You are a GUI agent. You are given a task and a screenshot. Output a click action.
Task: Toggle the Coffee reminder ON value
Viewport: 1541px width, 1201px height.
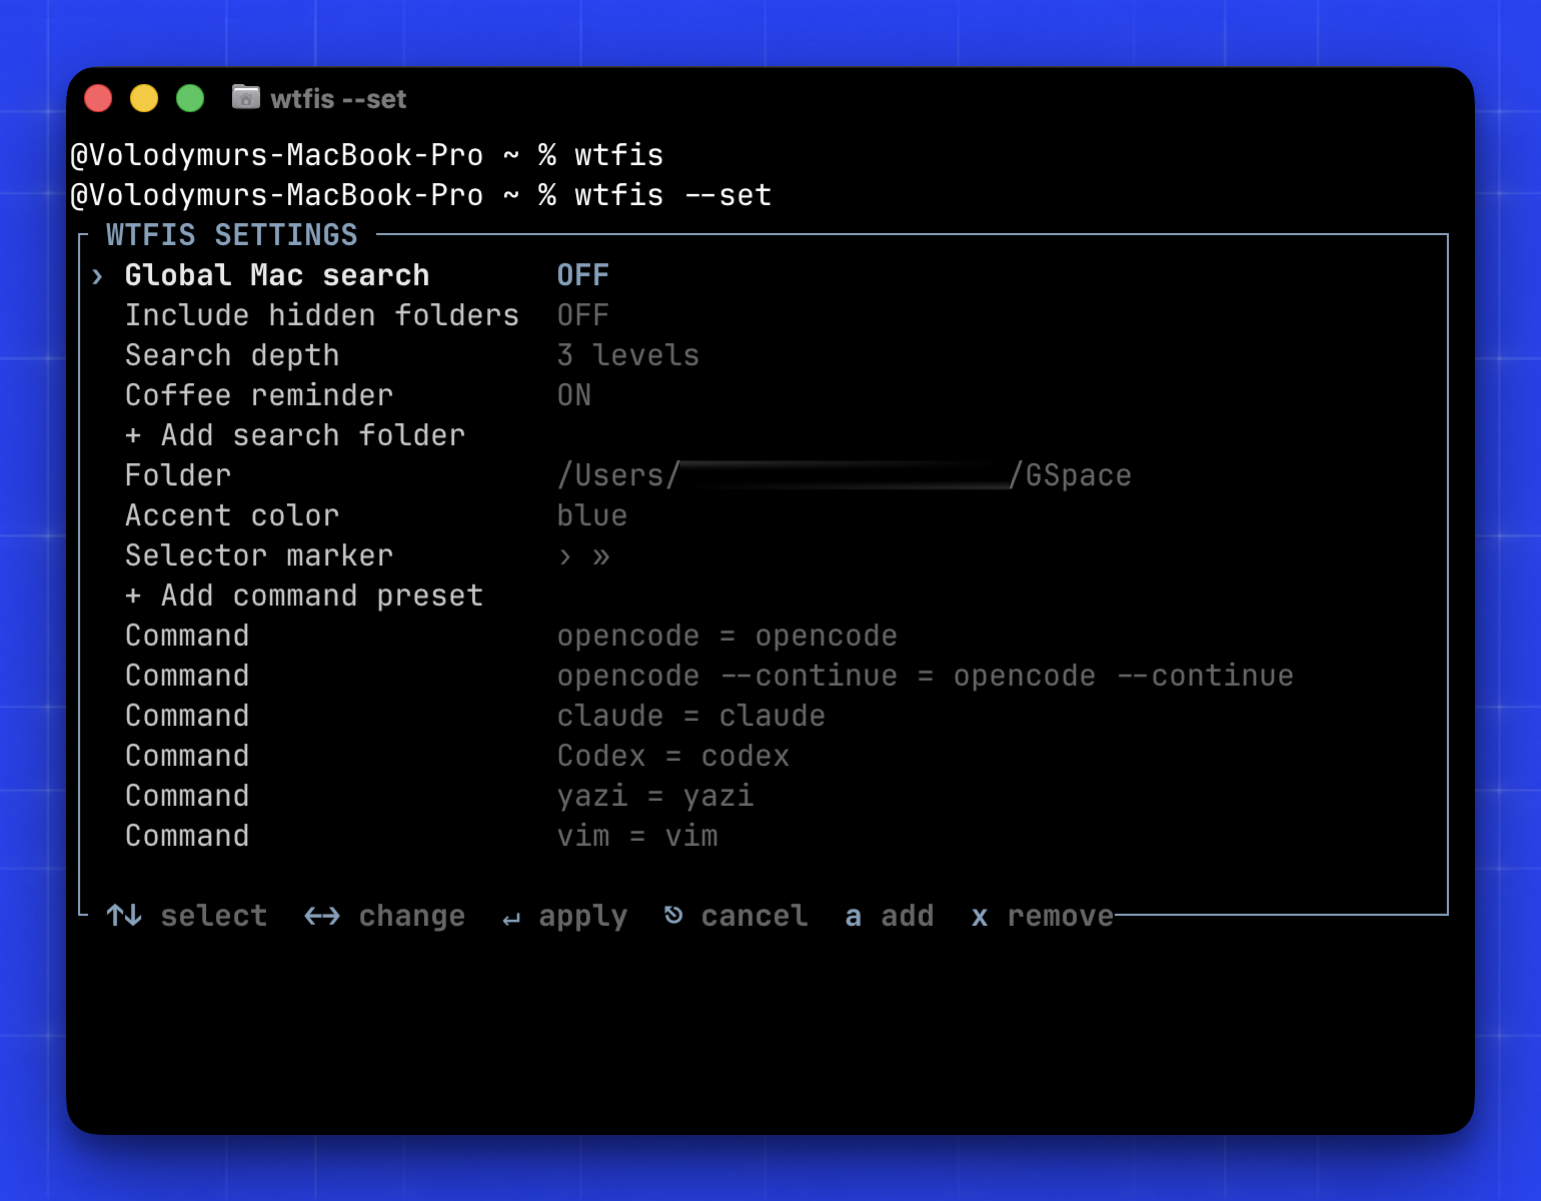click(574, 395)
